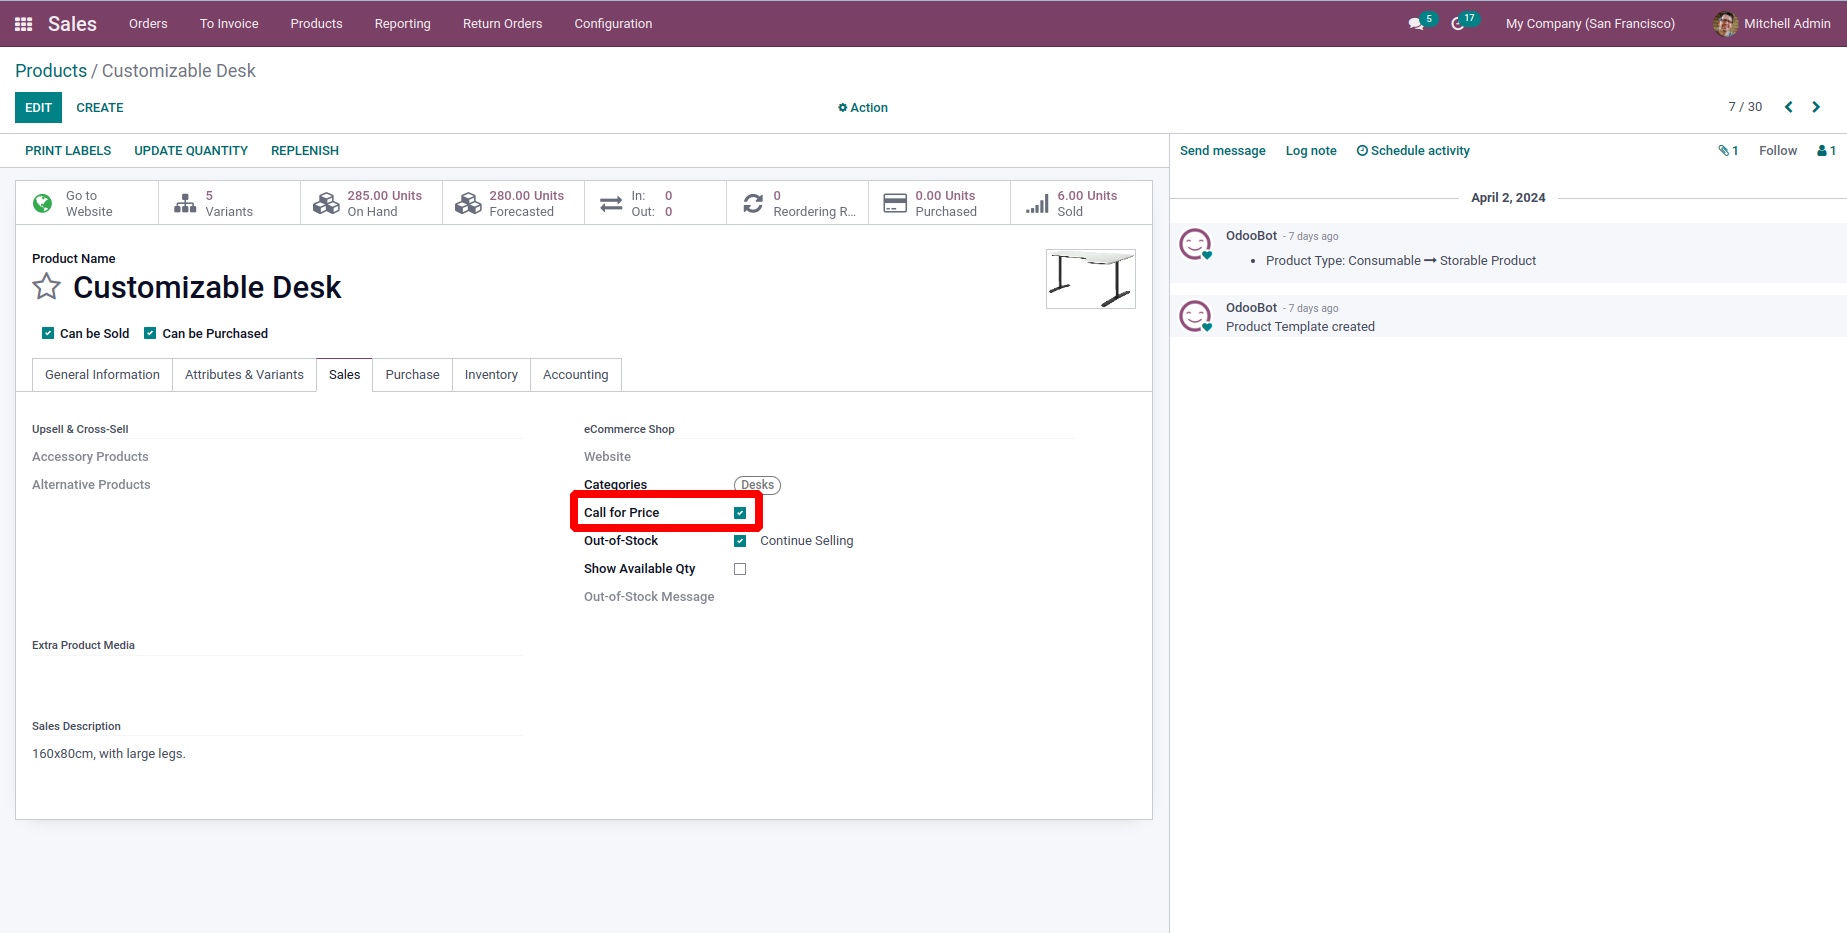Click UPDATE QUANTITY button

191,151
